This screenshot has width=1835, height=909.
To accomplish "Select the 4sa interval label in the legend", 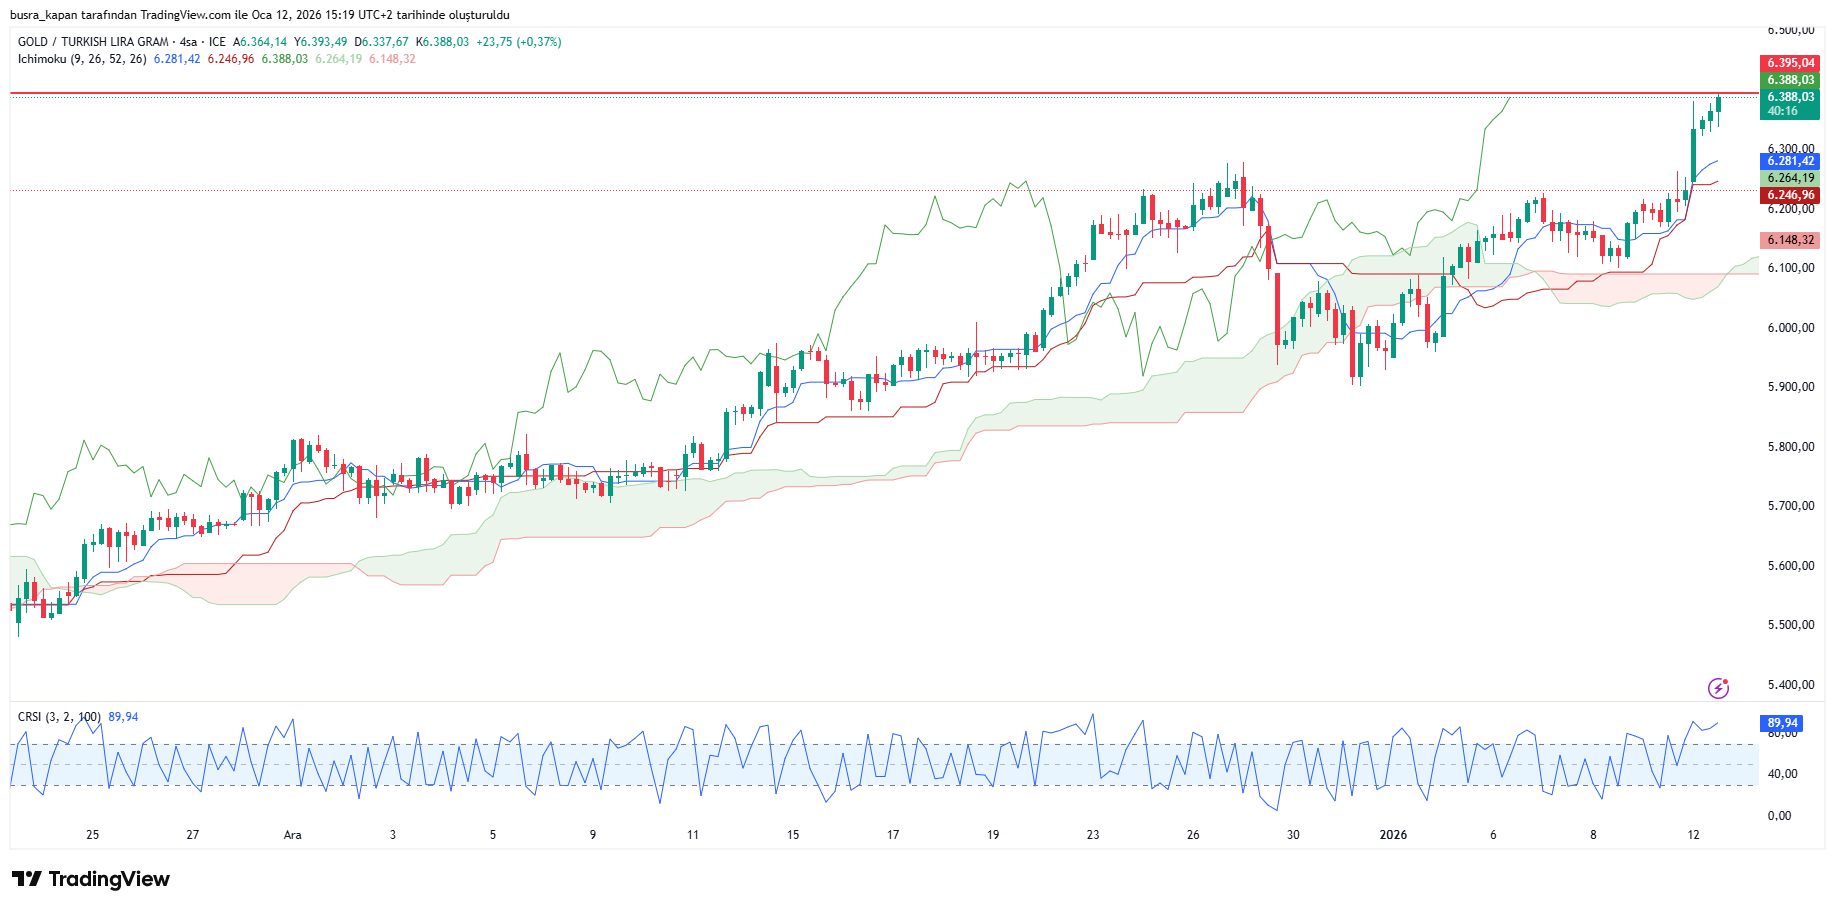I will (x=188, y=42).
